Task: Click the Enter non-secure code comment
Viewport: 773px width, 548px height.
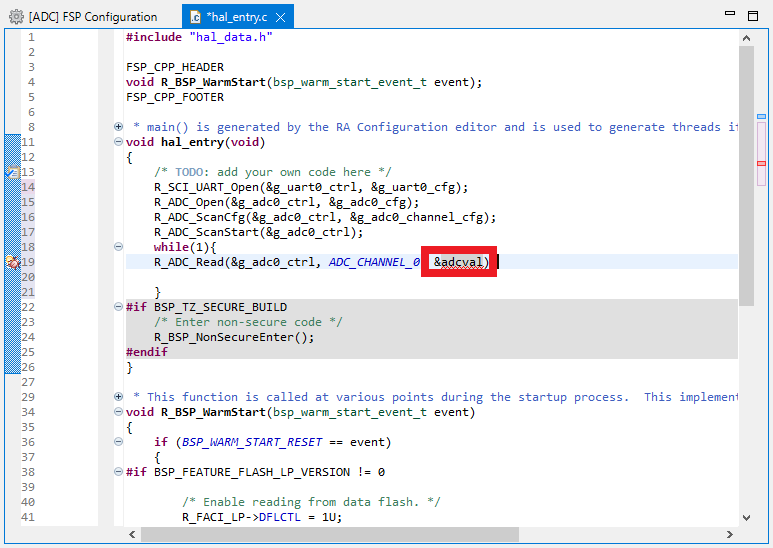Action: coord(248,322)
